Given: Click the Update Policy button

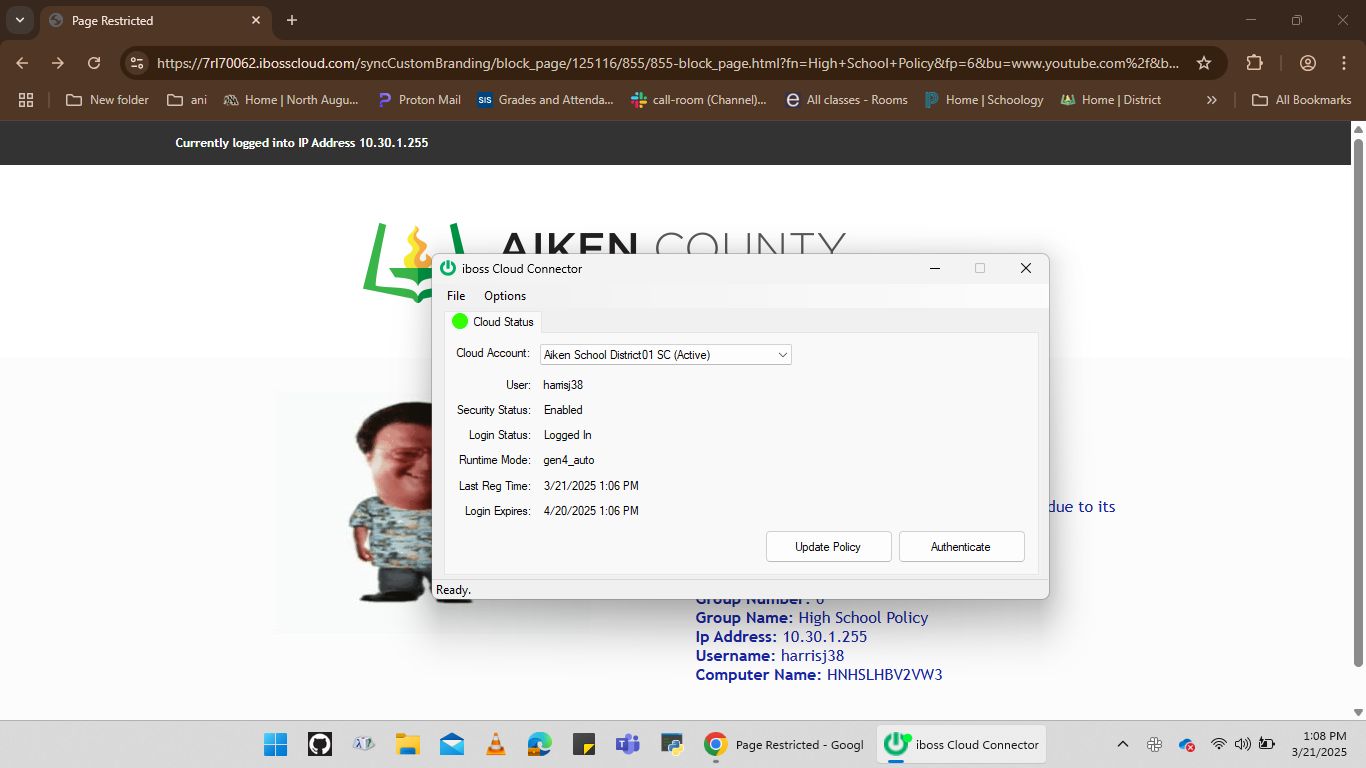Looking at the screenshot, I should point(828,547).
